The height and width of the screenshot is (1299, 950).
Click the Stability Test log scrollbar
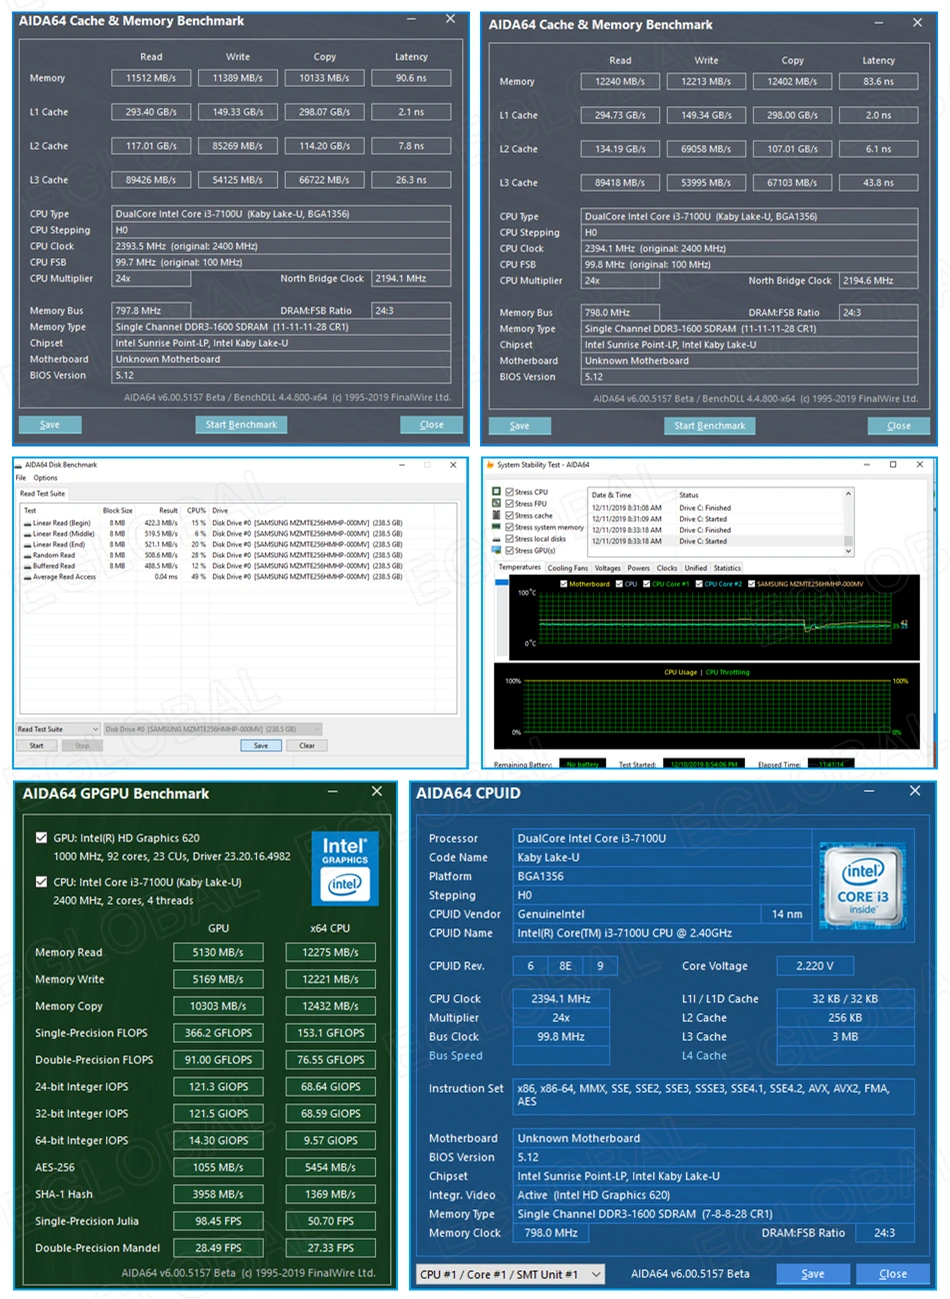[849, 521]
